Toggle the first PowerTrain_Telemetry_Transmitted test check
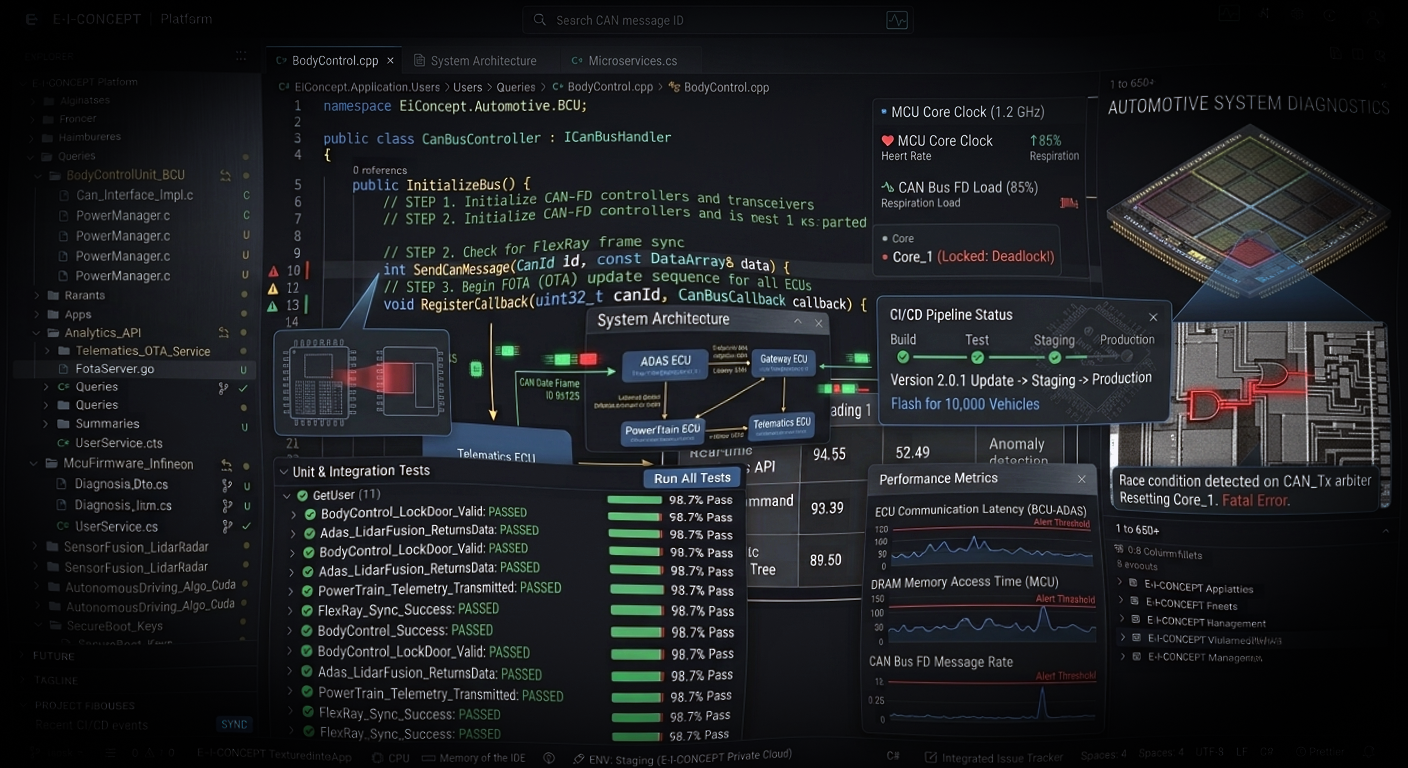The width and height of the screenshot is (1408, 768). click(308, 591)
